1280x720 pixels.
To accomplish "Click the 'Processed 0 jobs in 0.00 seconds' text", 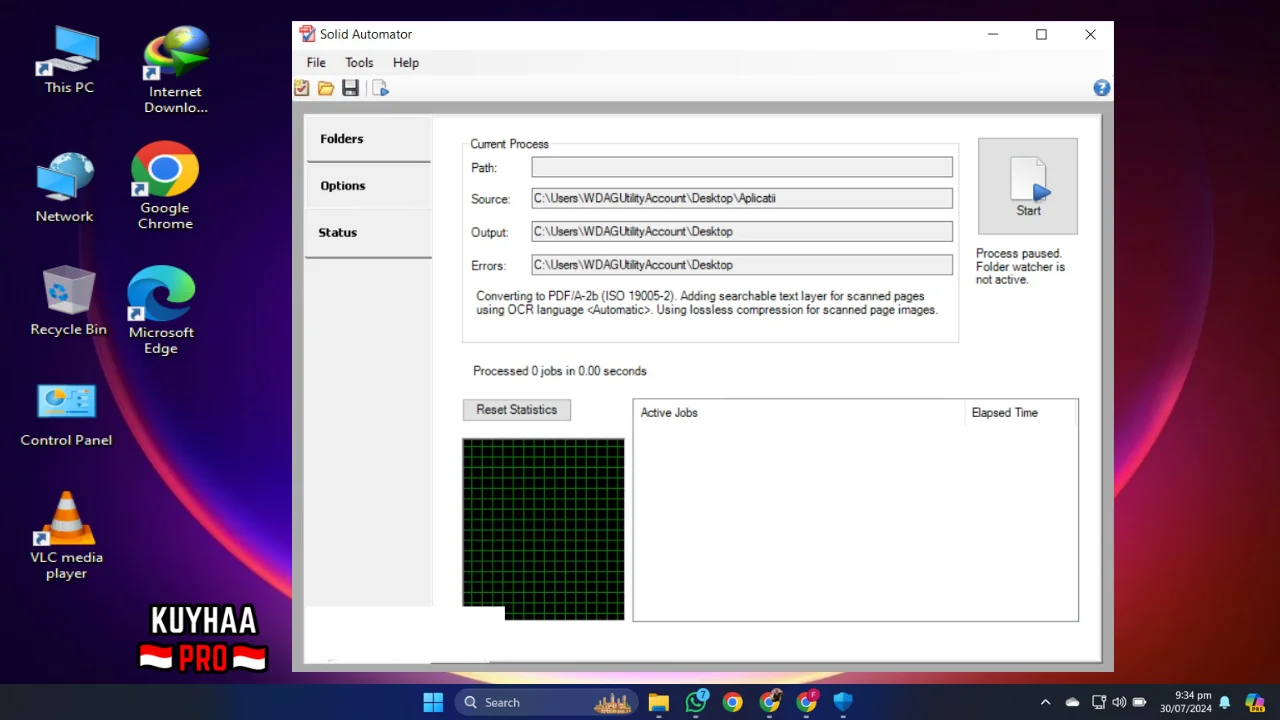I will click(x=560, y=371).
